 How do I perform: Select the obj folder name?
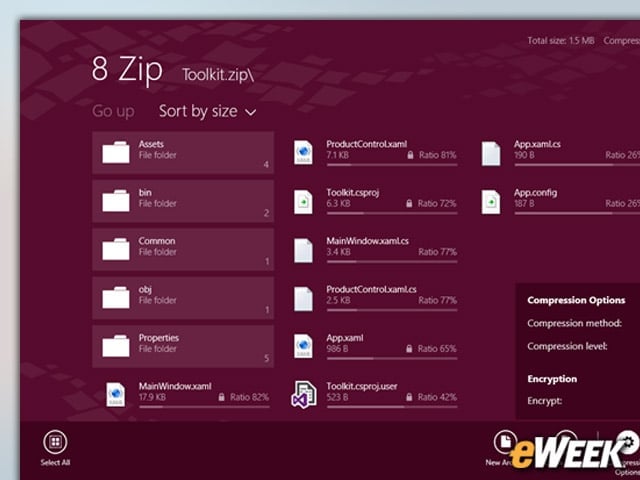[x=145, y=290]
